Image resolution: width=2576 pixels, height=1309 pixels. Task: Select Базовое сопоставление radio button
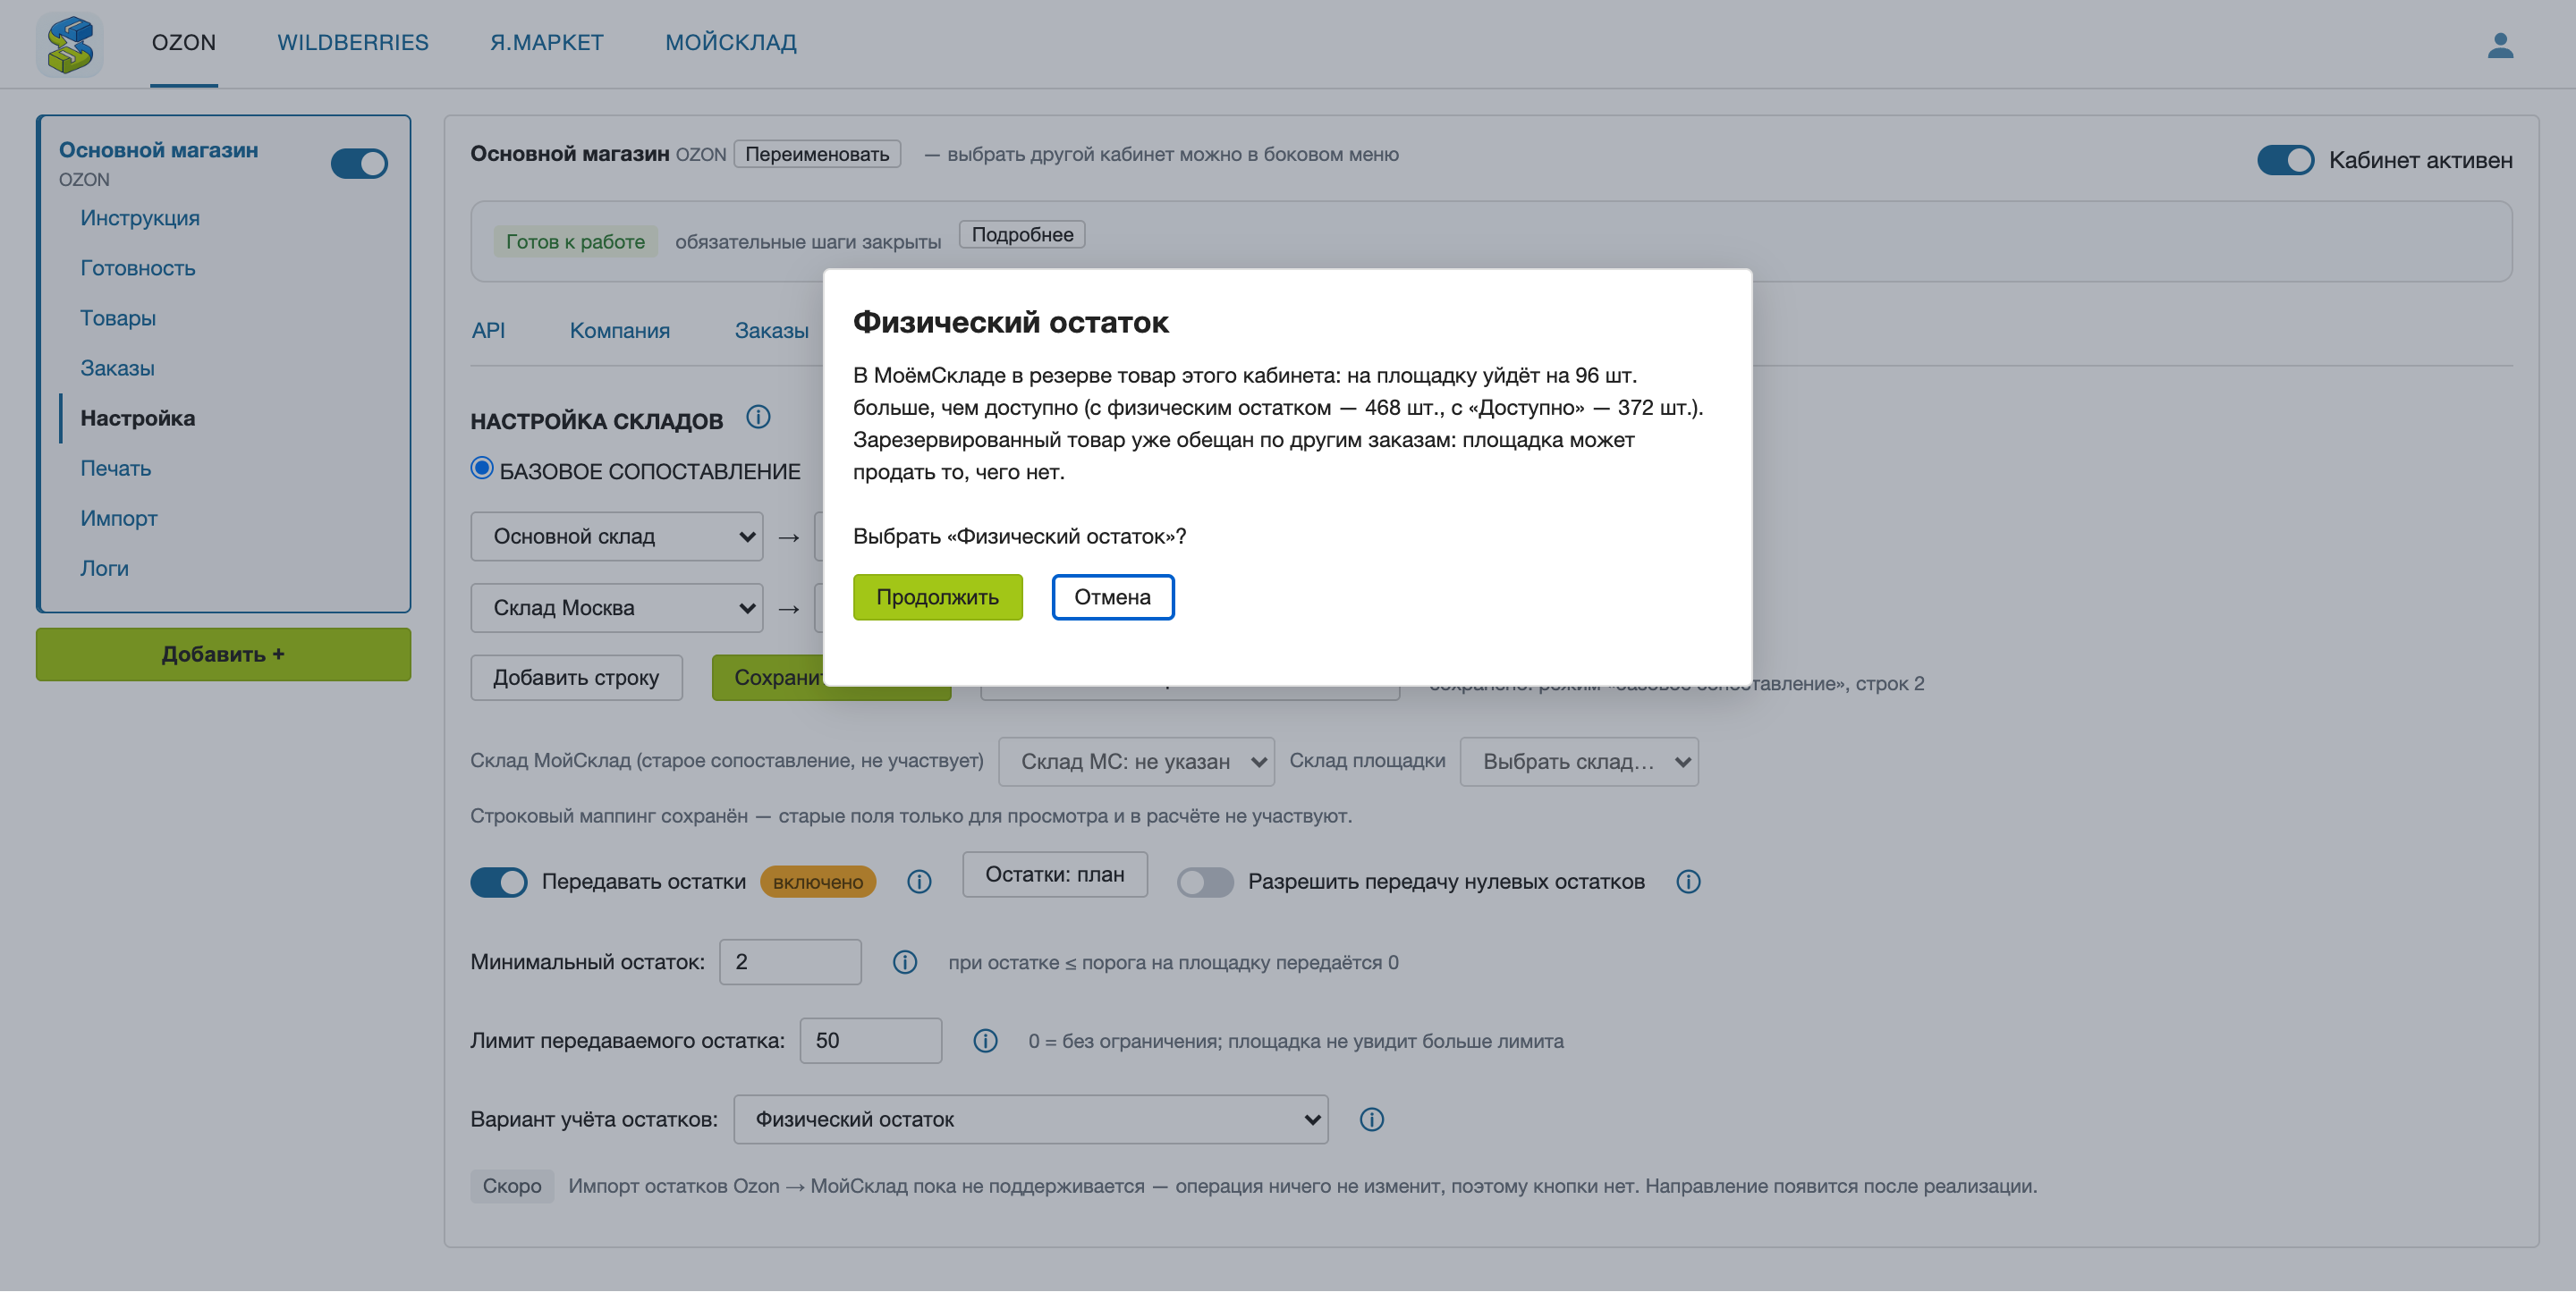[x=482, y=468]
